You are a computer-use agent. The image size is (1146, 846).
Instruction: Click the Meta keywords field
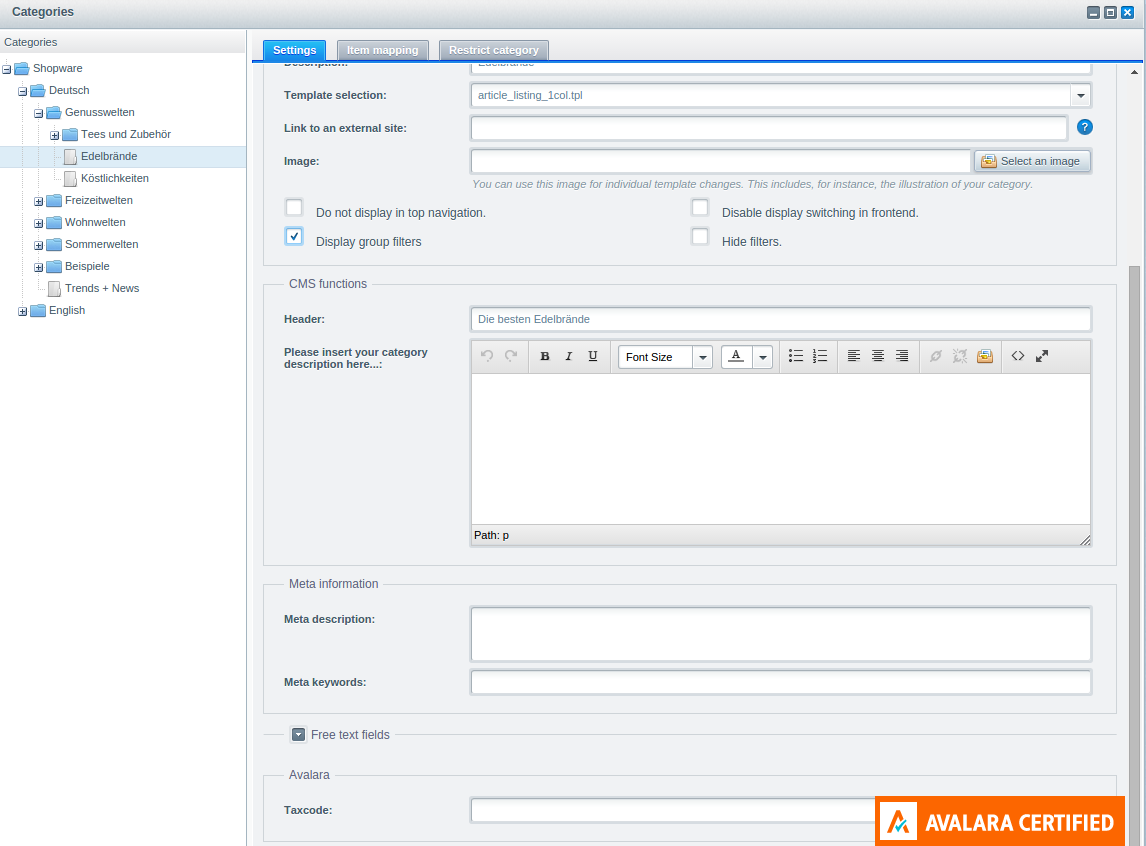point(781,682)
